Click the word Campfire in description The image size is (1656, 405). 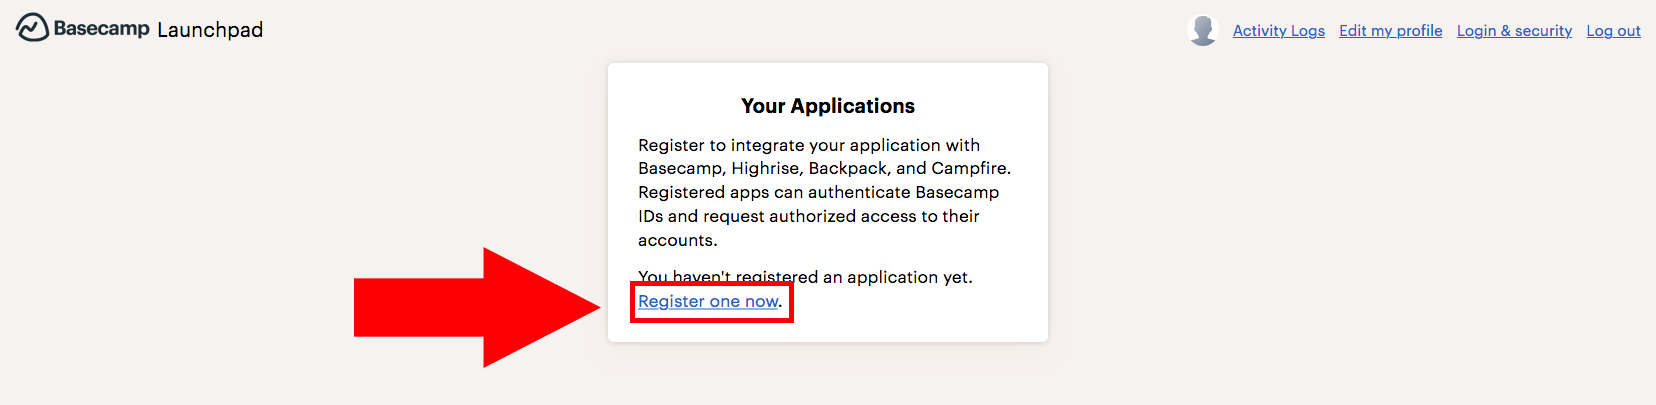point(969,168)
